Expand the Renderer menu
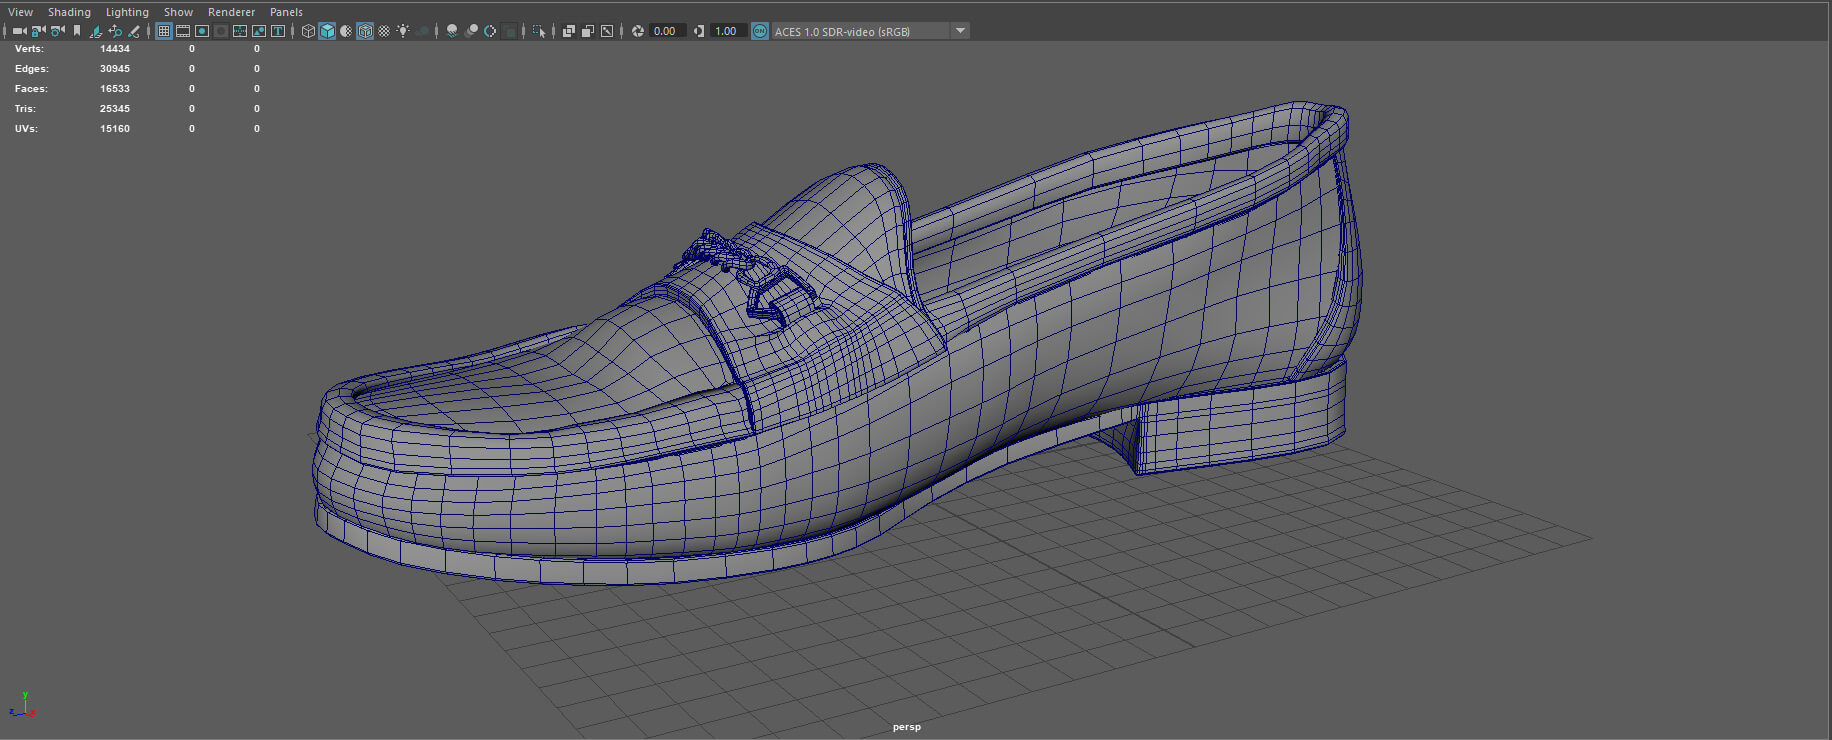The image size is (1832, 740). click(x=231, y=12)
